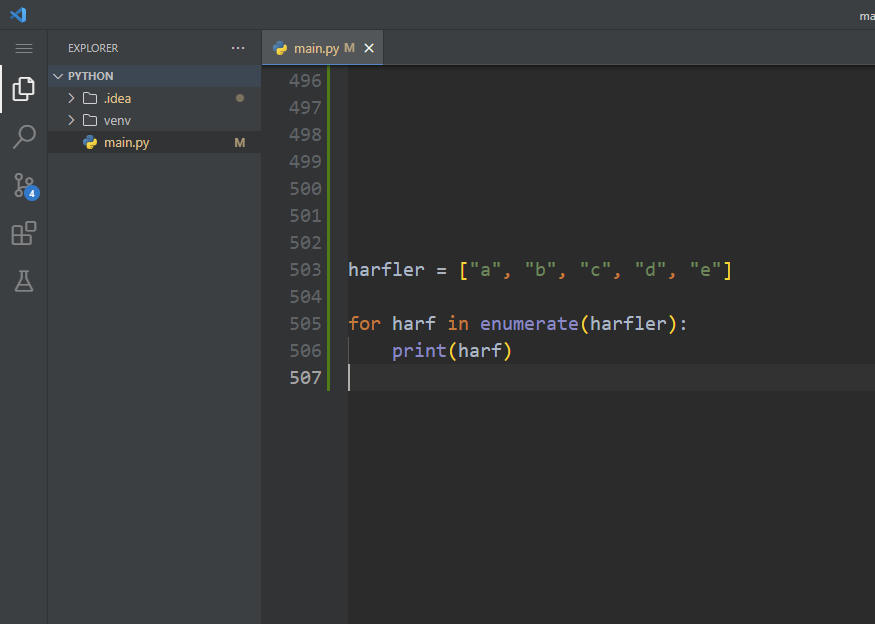Viewport: 875px width, 624px height.
Task: Click line number 503 in gutter
Action: (305, 270)
